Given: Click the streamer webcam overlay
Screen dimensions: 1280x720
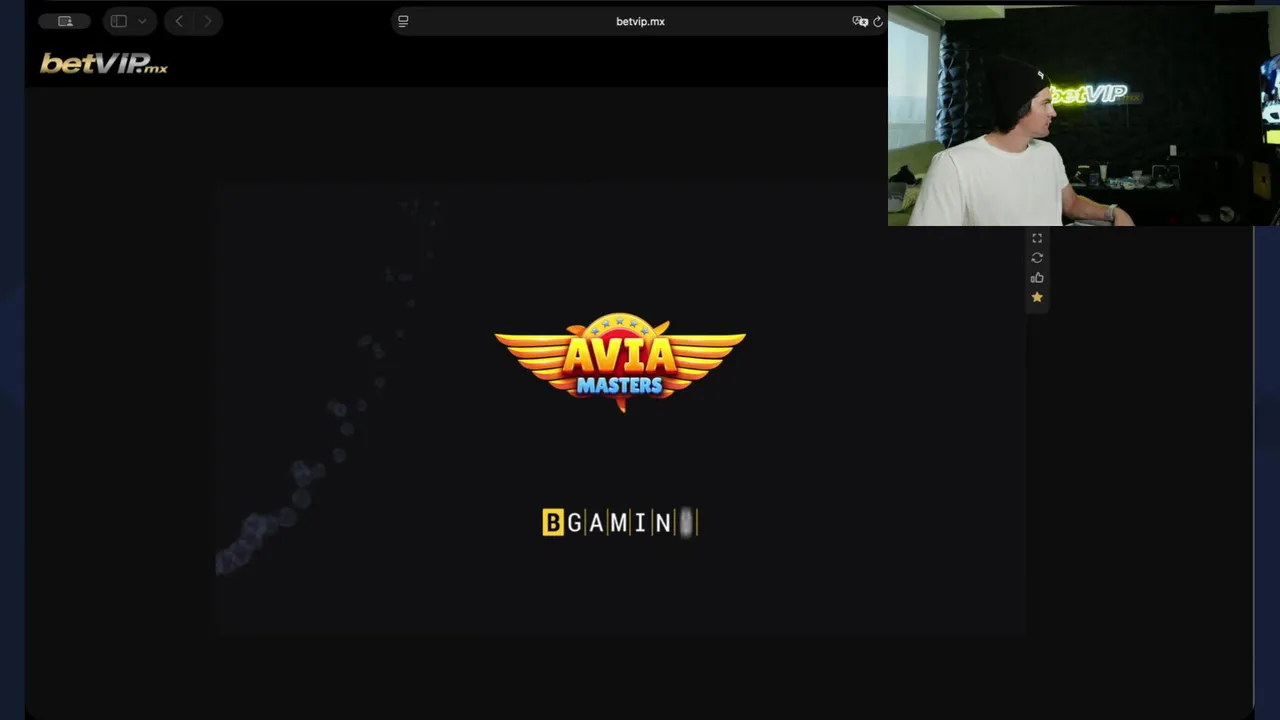Looking at the screenshot, I should click(1084, 115).
